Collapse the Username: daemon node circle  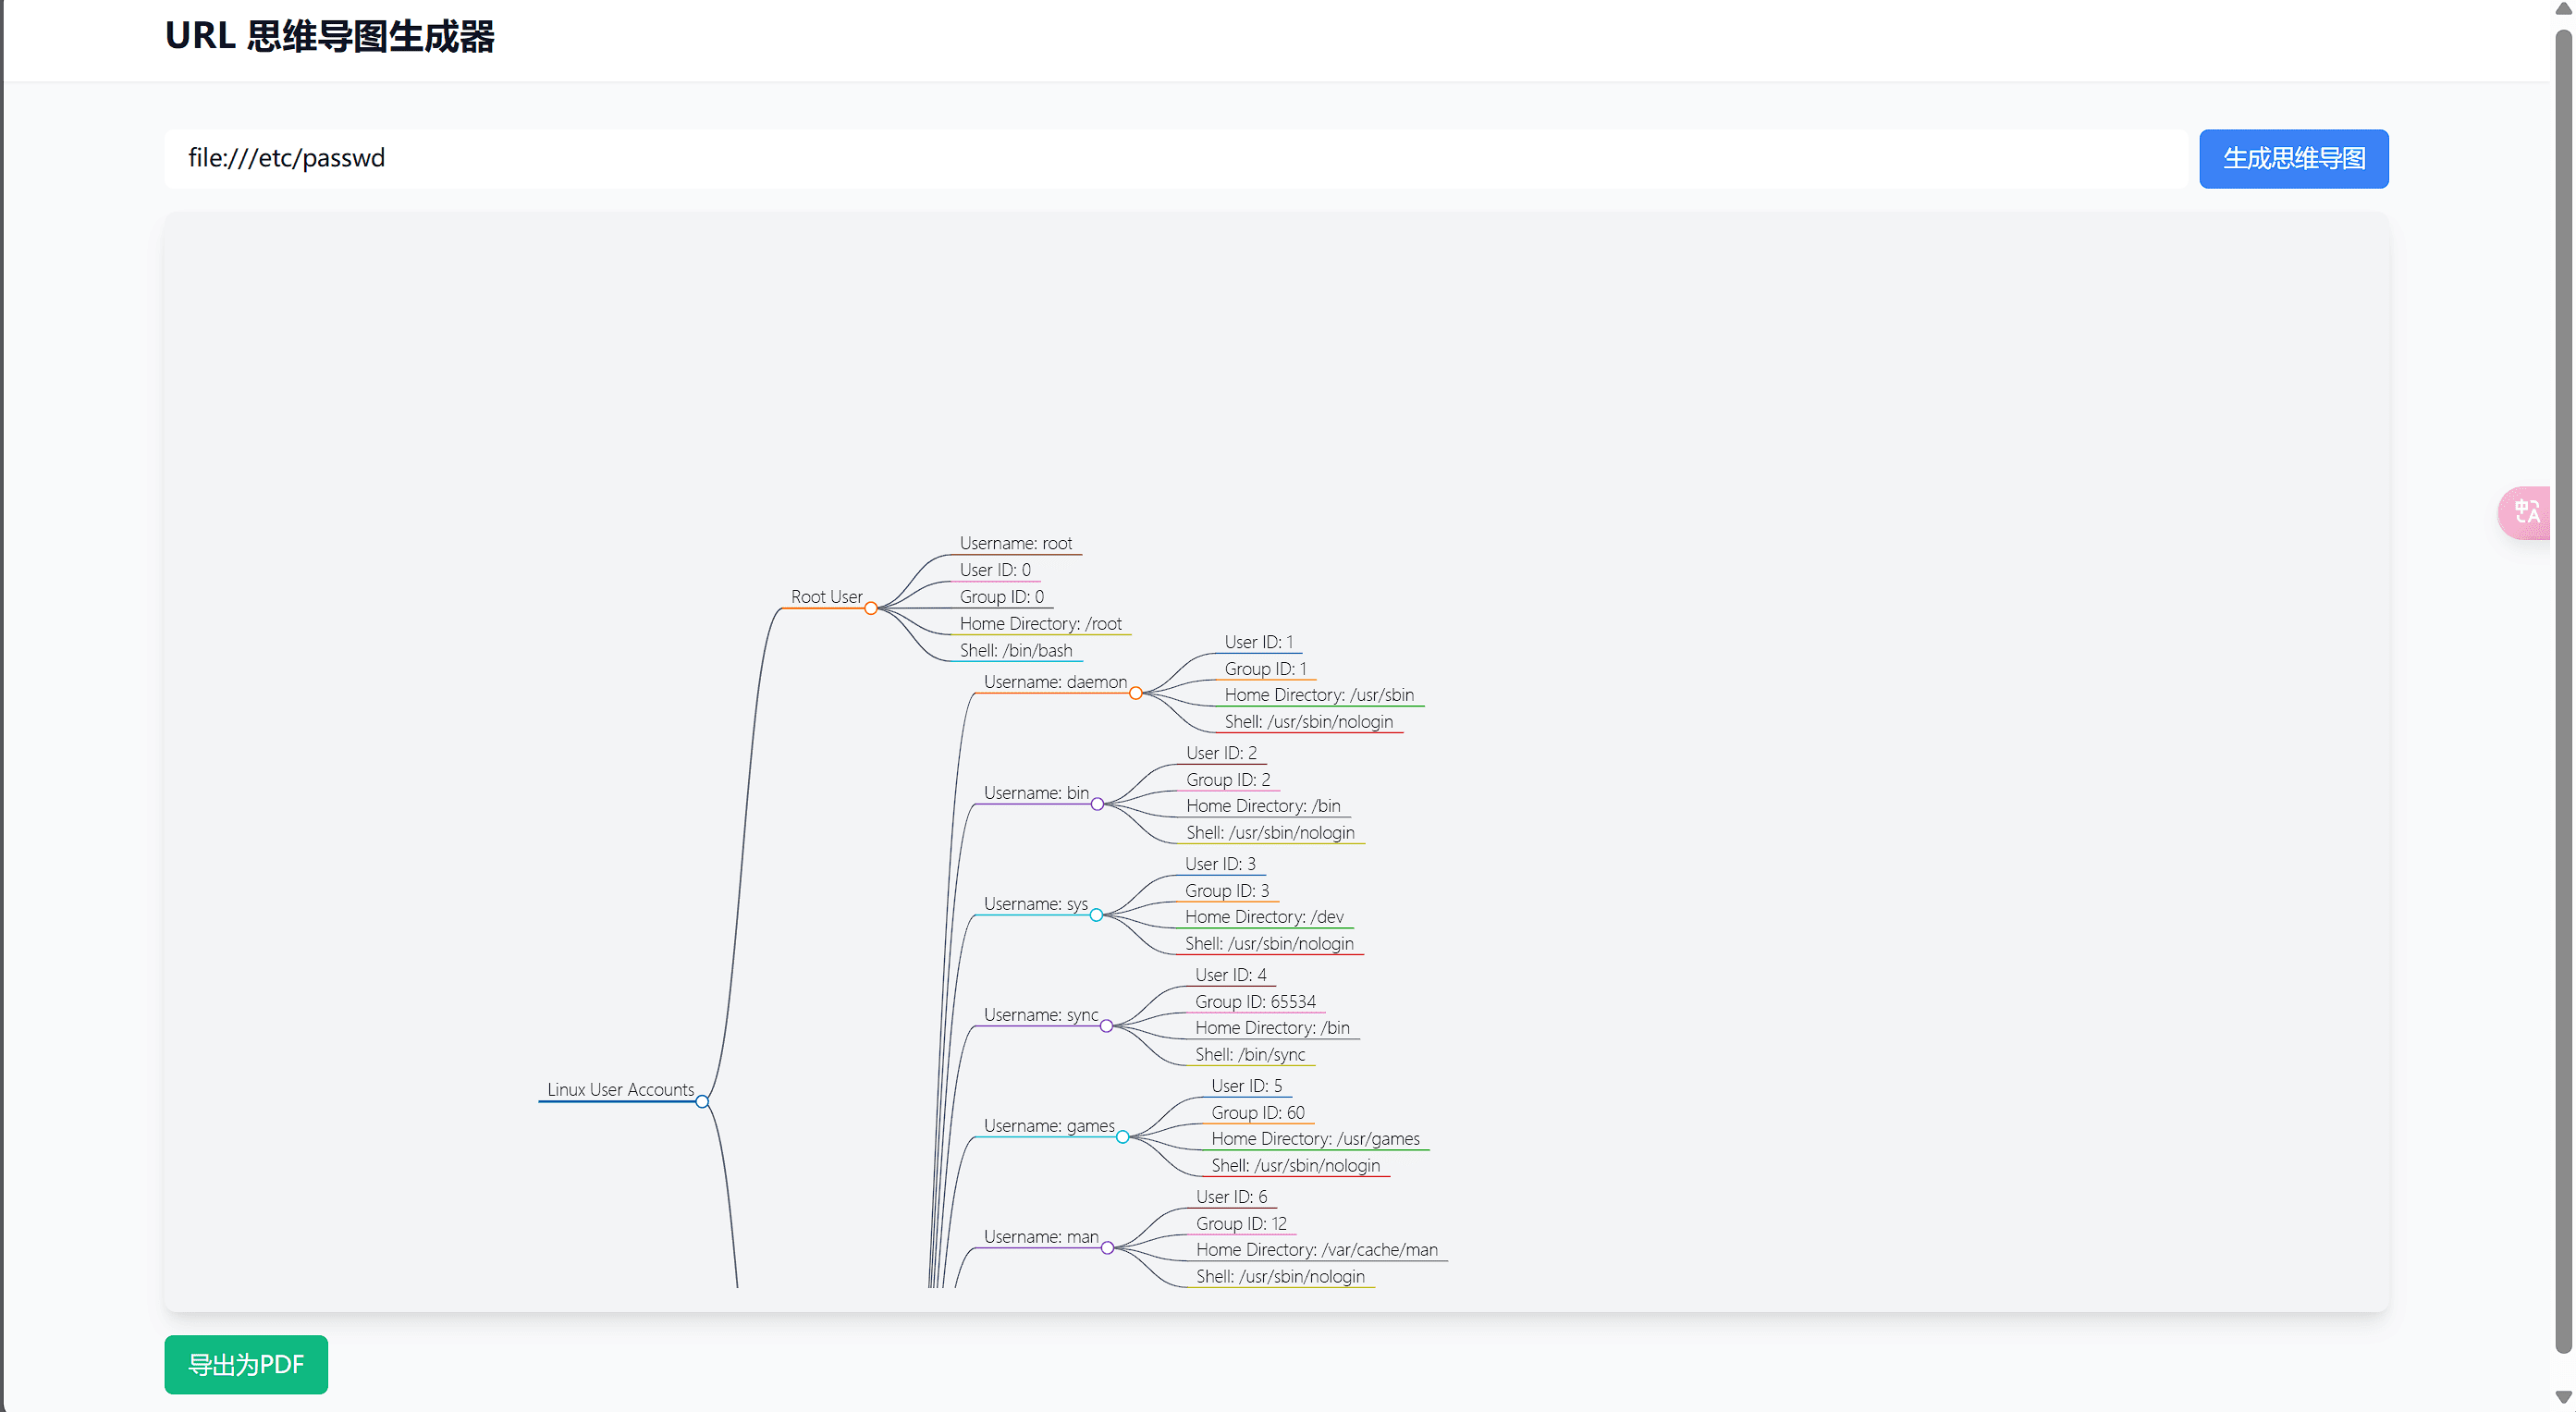coord(1136,693)
